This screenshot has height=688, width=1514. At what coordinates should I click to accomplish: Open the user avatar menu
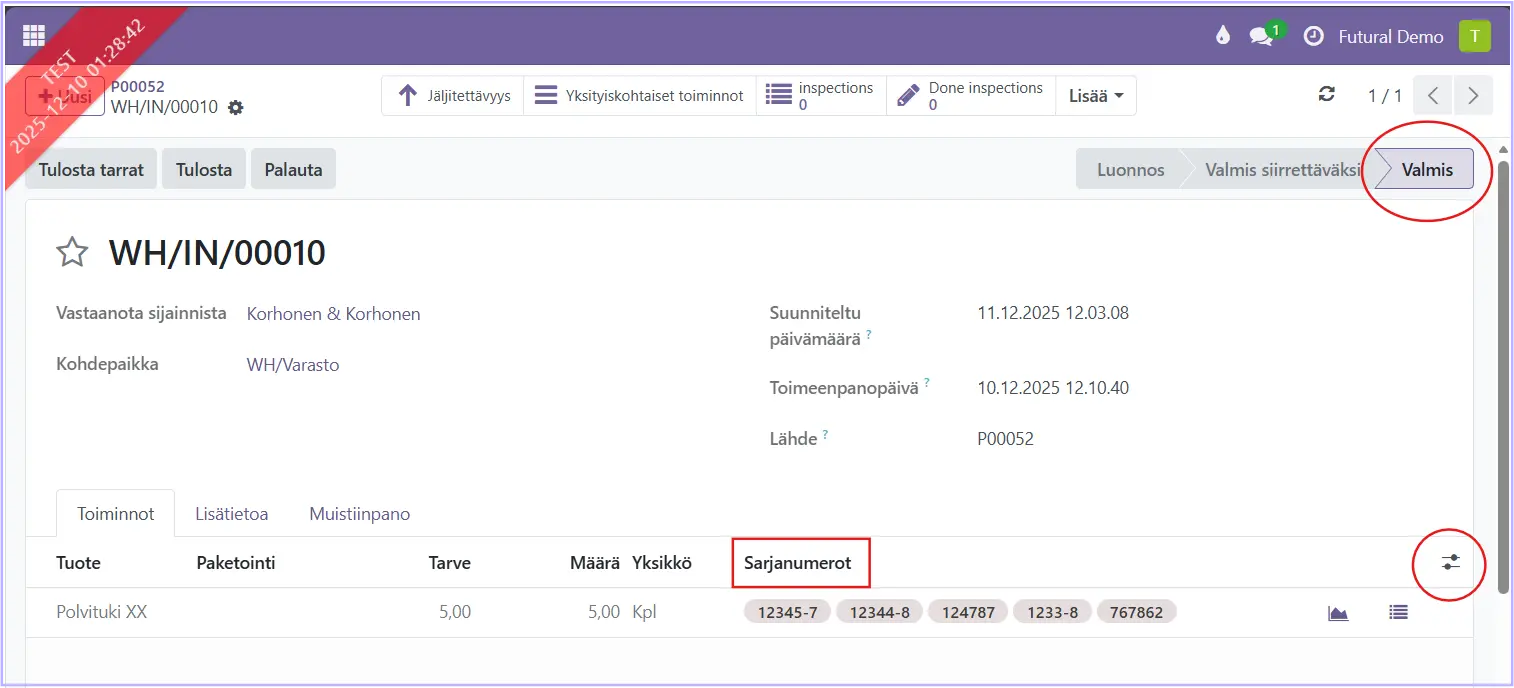coord(1474,36)
